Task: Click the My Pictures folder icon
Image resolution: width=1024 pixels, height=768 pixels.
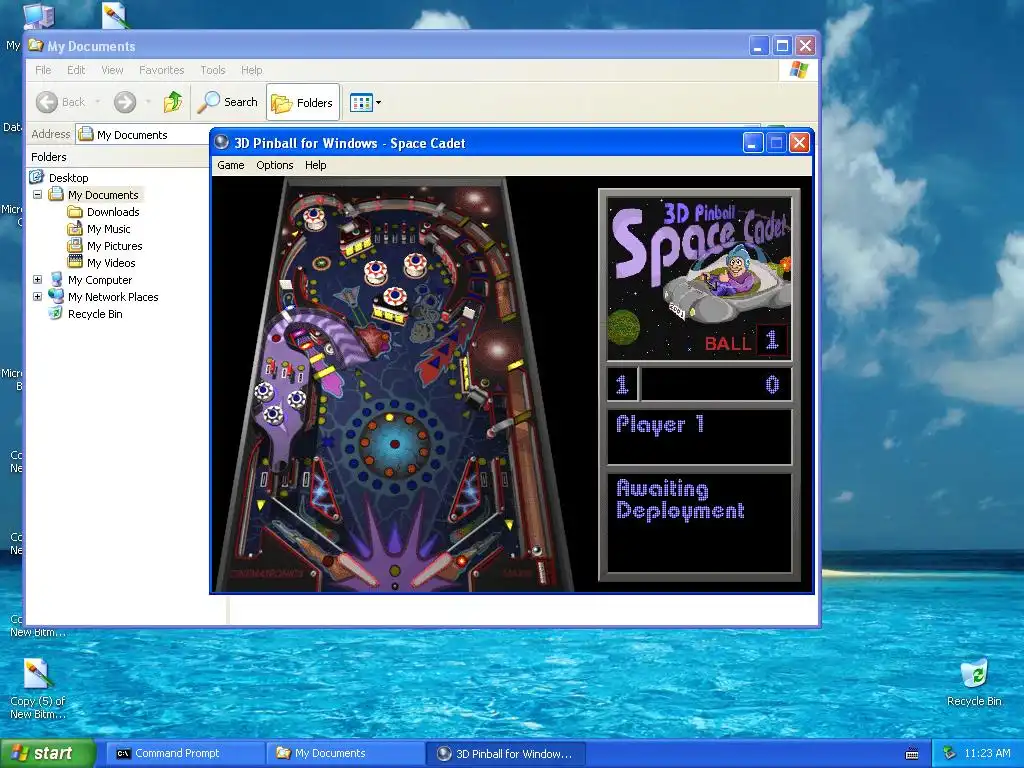Action: click(x=75, y=246)
